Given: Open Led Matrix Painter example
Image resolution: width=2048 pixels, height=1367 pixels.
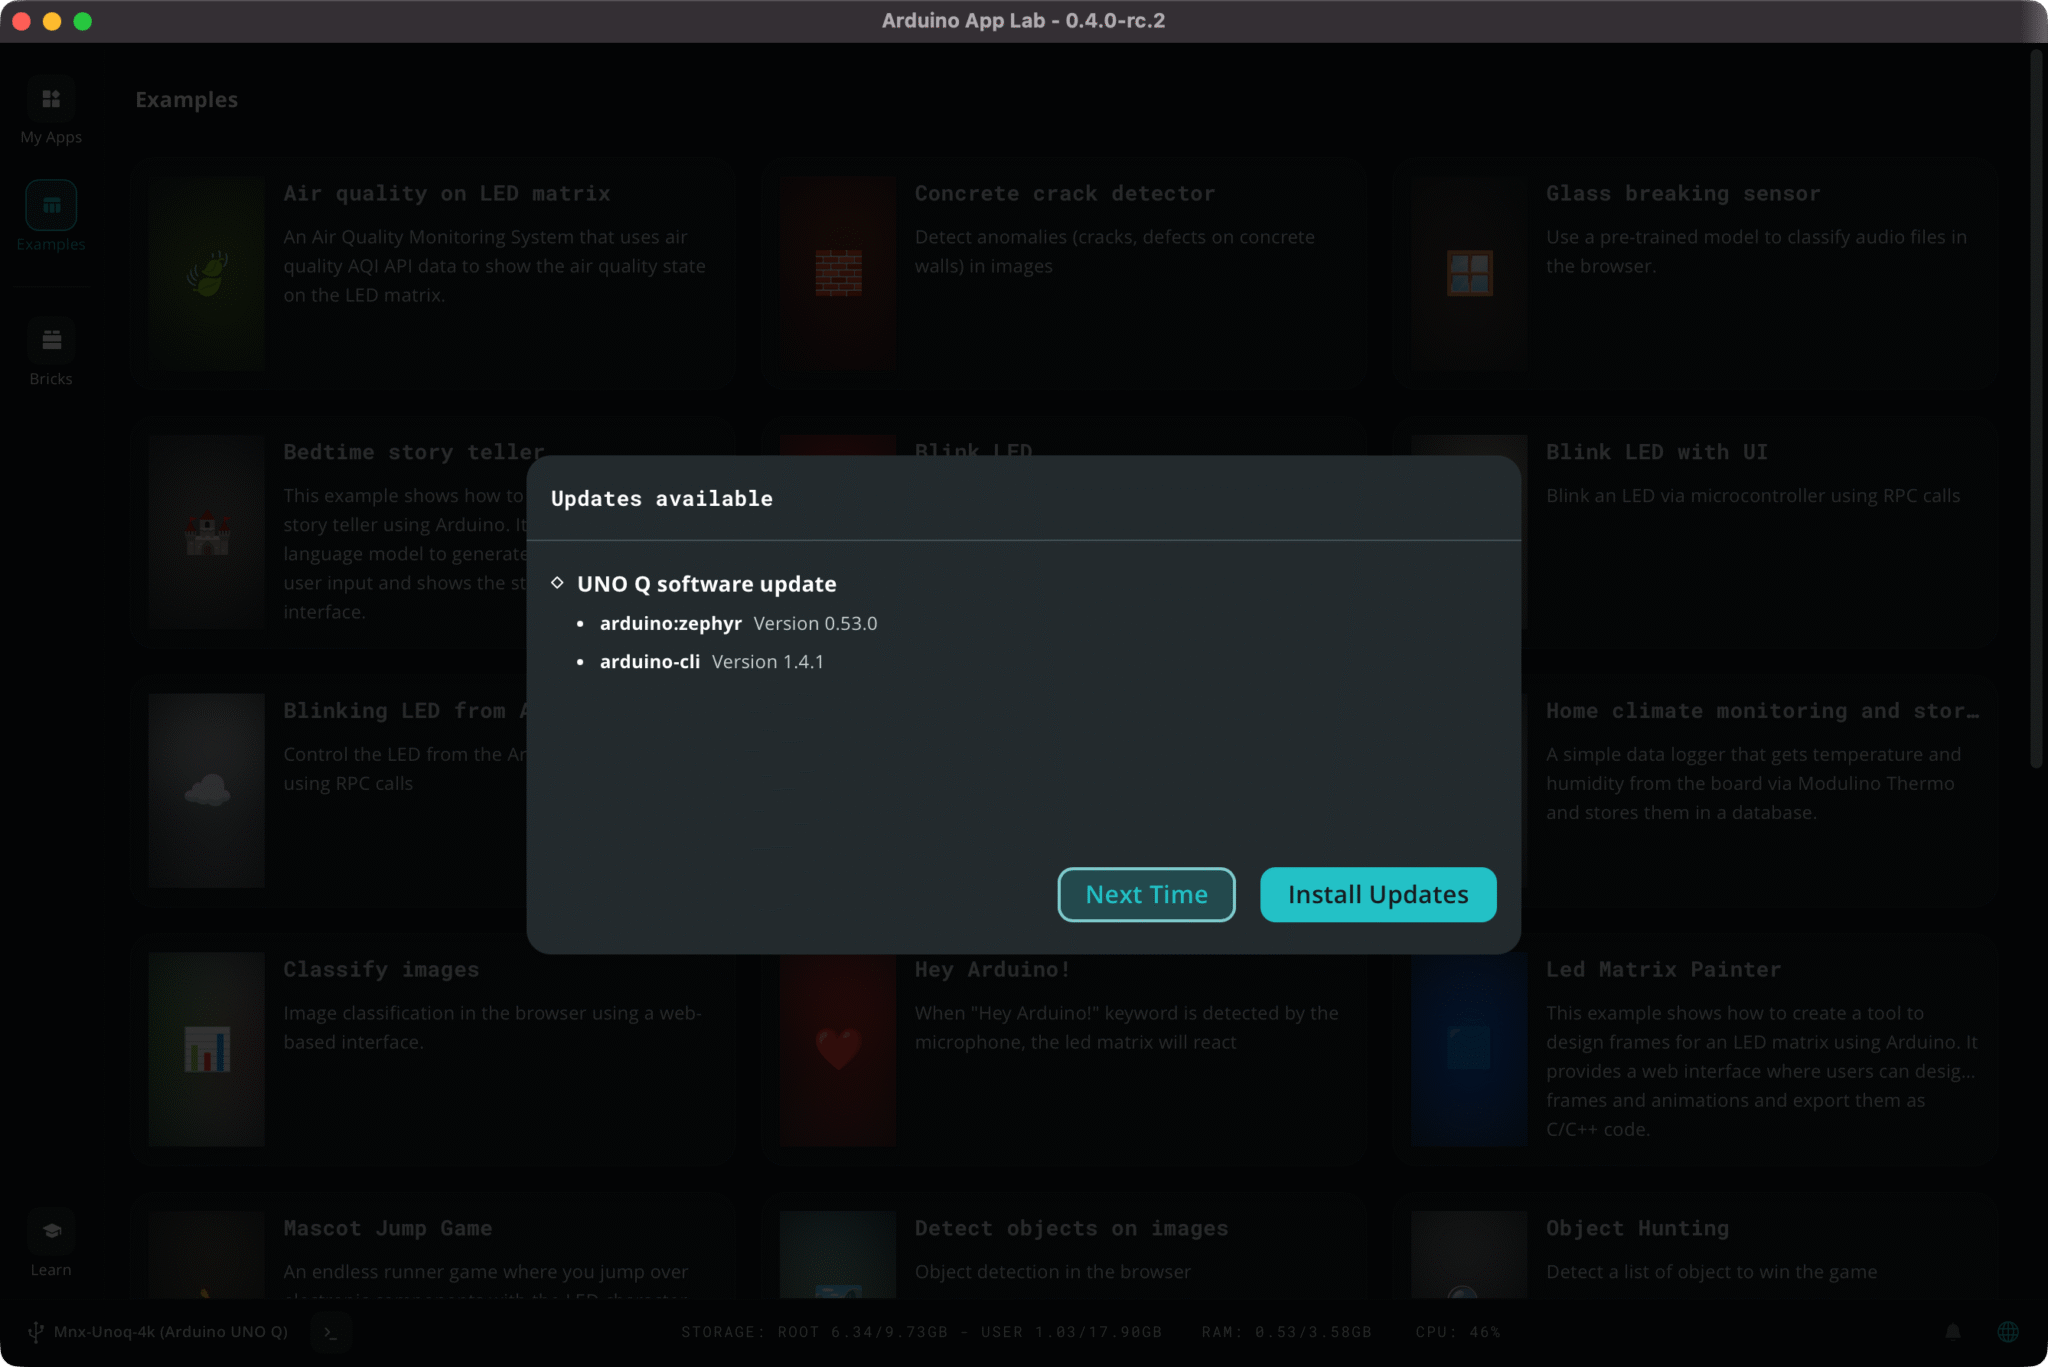Looking at the screenshot, I should pos(1662,969).
